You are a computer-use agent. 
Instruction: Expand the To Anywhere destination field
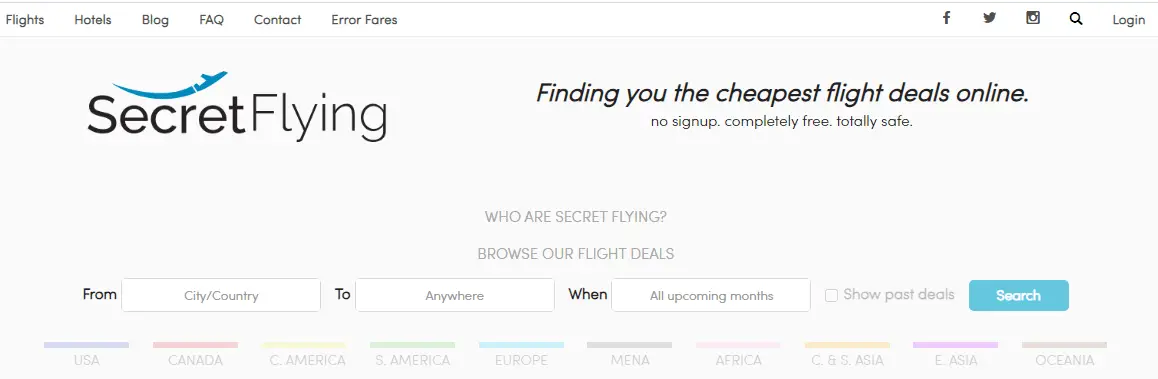click(454, 295)
